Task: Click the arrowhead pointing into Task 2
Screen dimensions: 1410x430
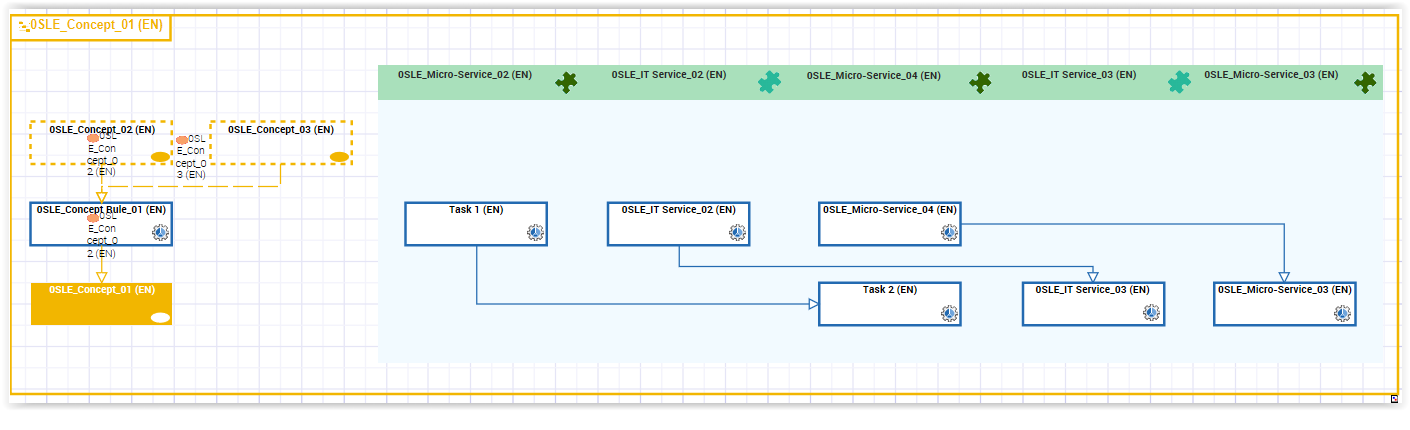Action: tap(812, 303)
